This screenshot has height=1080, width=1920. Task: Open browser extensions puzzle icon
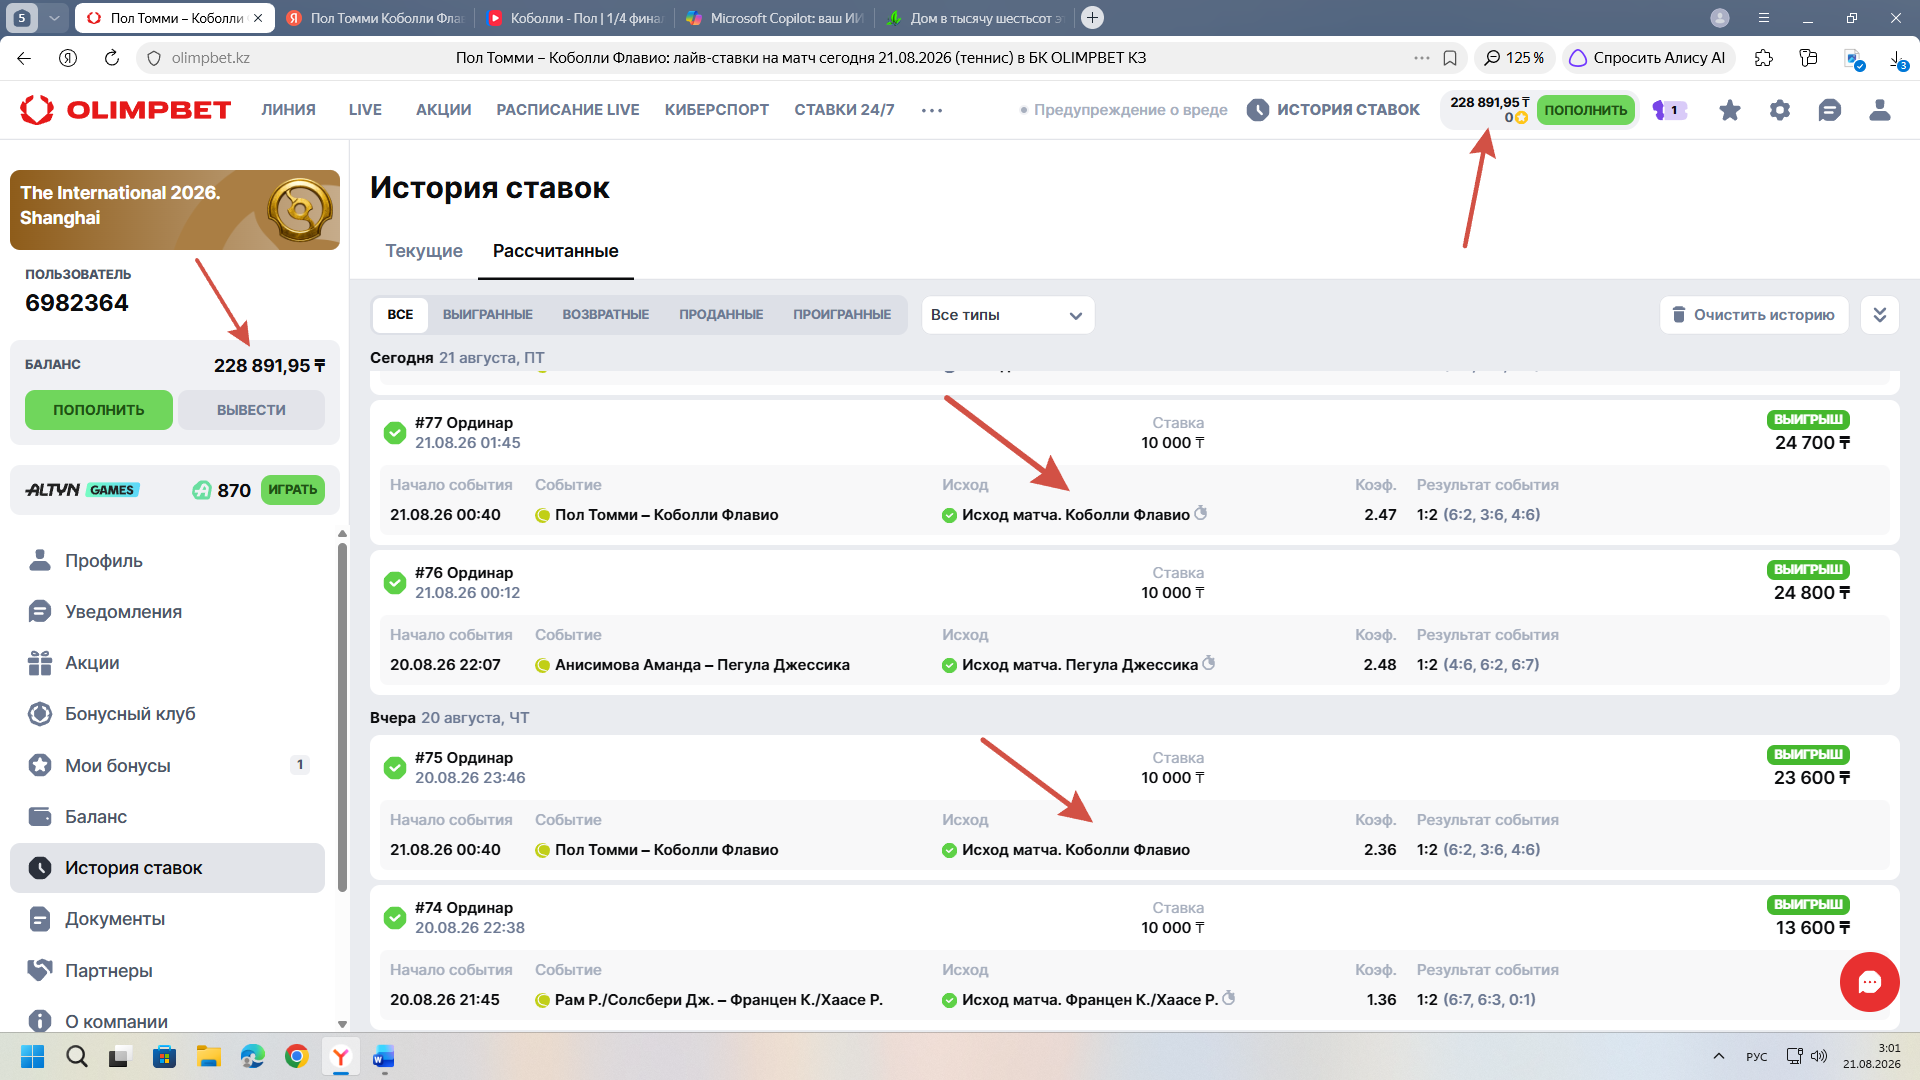coord(1764,58)
